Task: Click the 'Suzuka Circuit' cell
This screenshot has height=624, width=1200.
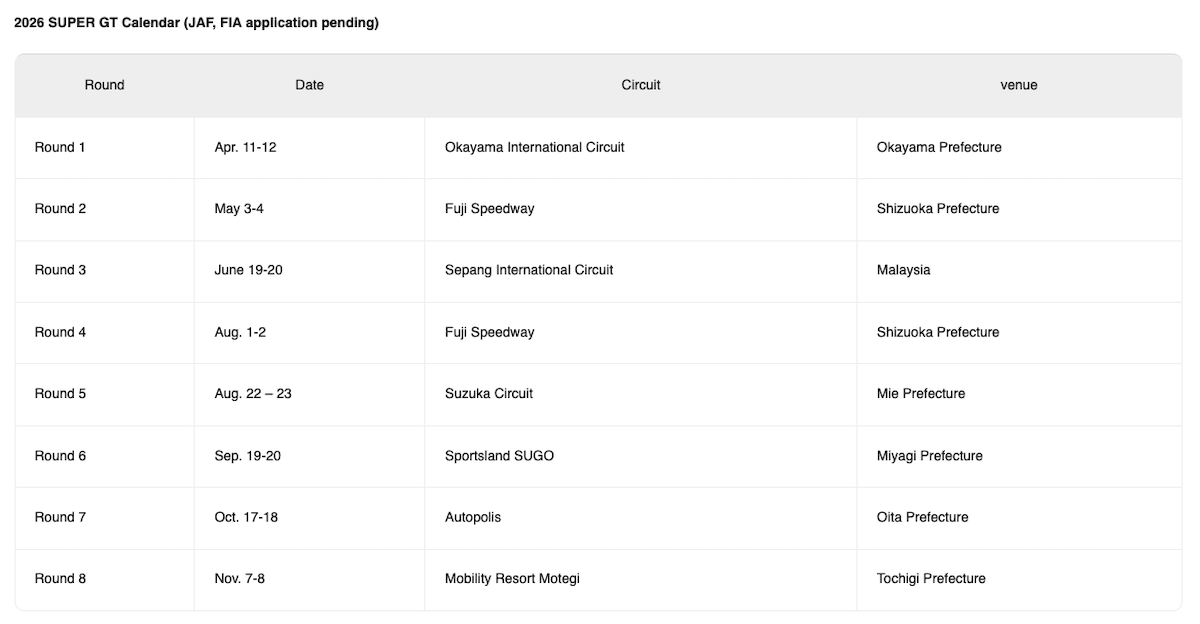Action: 641,394
